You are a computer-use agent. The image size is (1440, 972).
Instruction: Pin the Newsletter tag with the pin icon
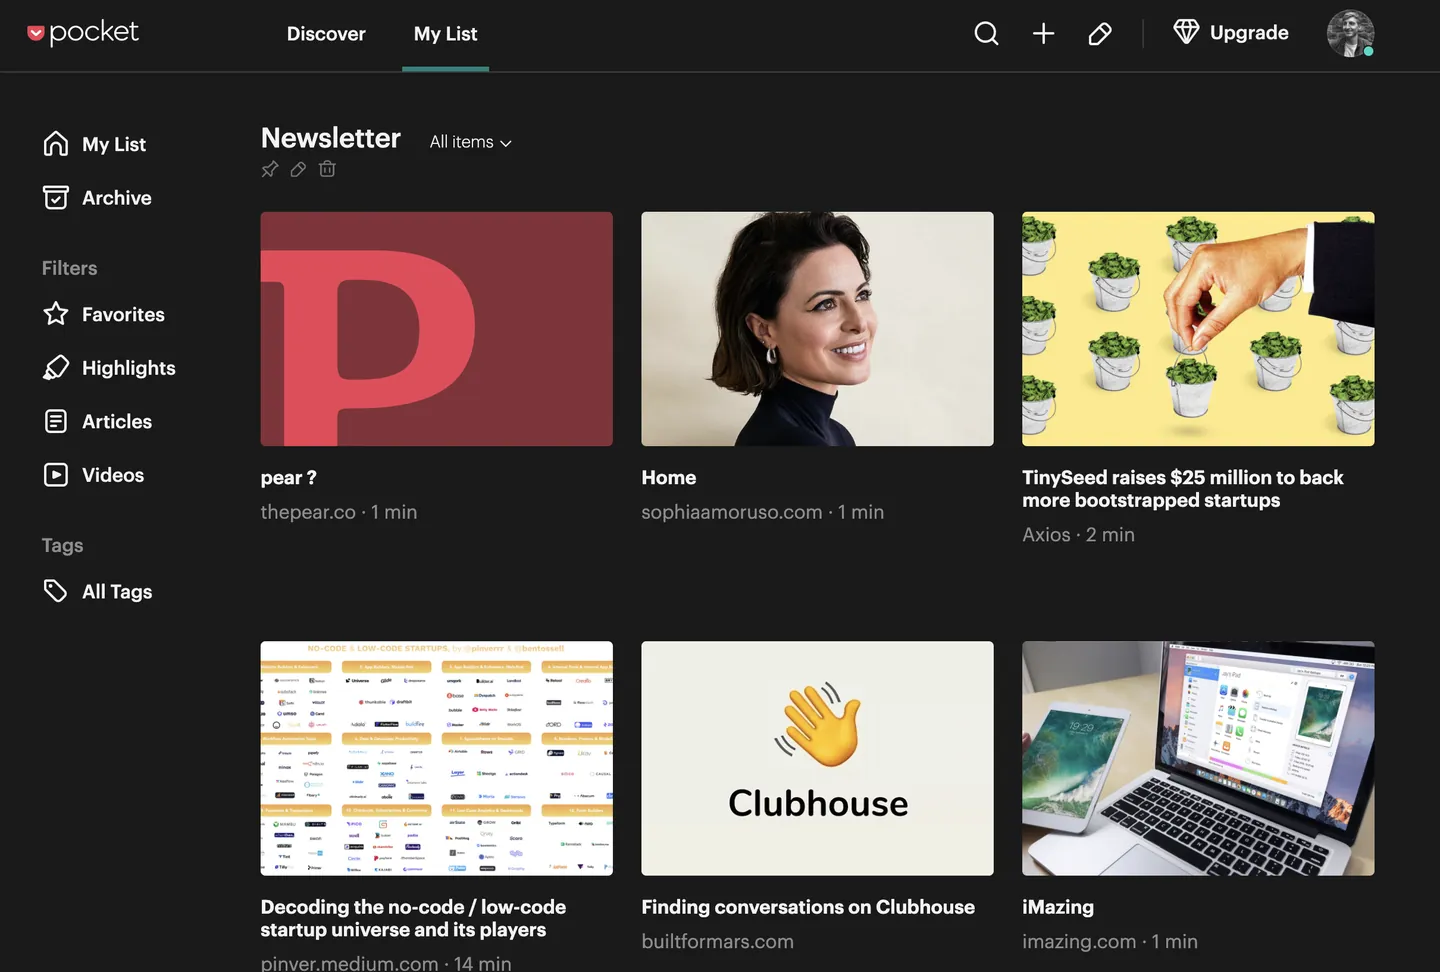point(270,169)
